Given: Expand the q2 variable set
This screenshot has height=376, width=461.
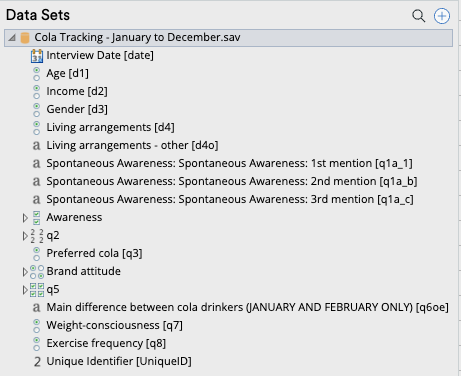Looking at the screenshot, I should coord(25,236).
